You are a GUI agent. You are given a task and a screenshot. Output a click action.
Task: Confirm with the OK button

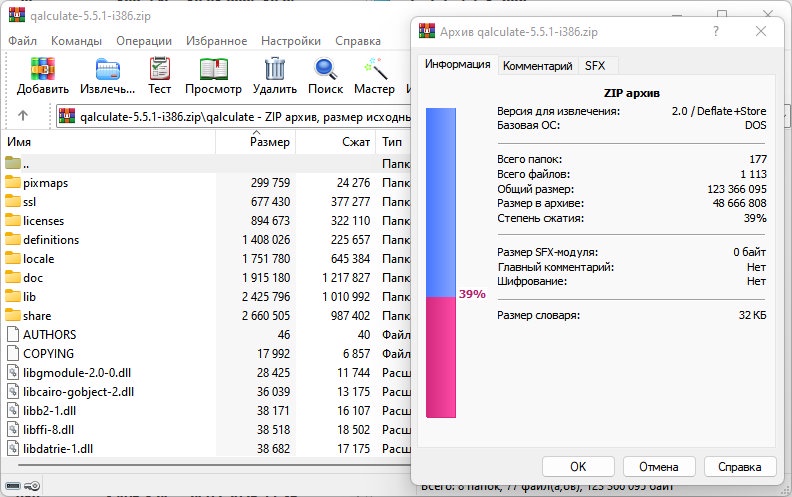click(578, 466)
